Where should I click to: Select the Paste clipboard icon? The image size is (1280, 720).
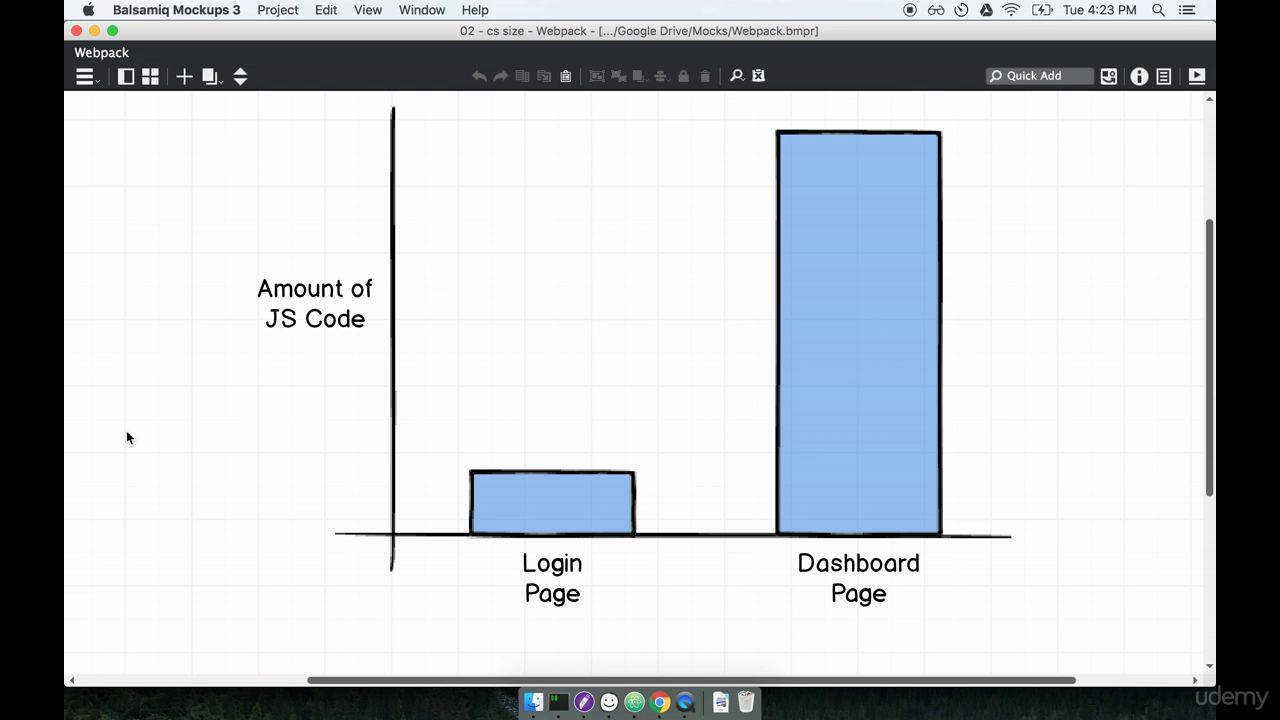click(565, 76)
